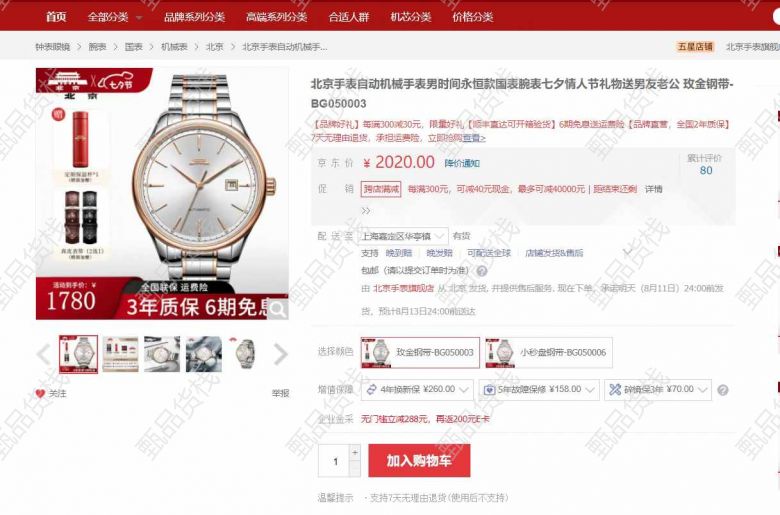This screenshot has width=780, height=515.
Task: Open 北京手表旗舰店 store link
Action: click(403, 288)
